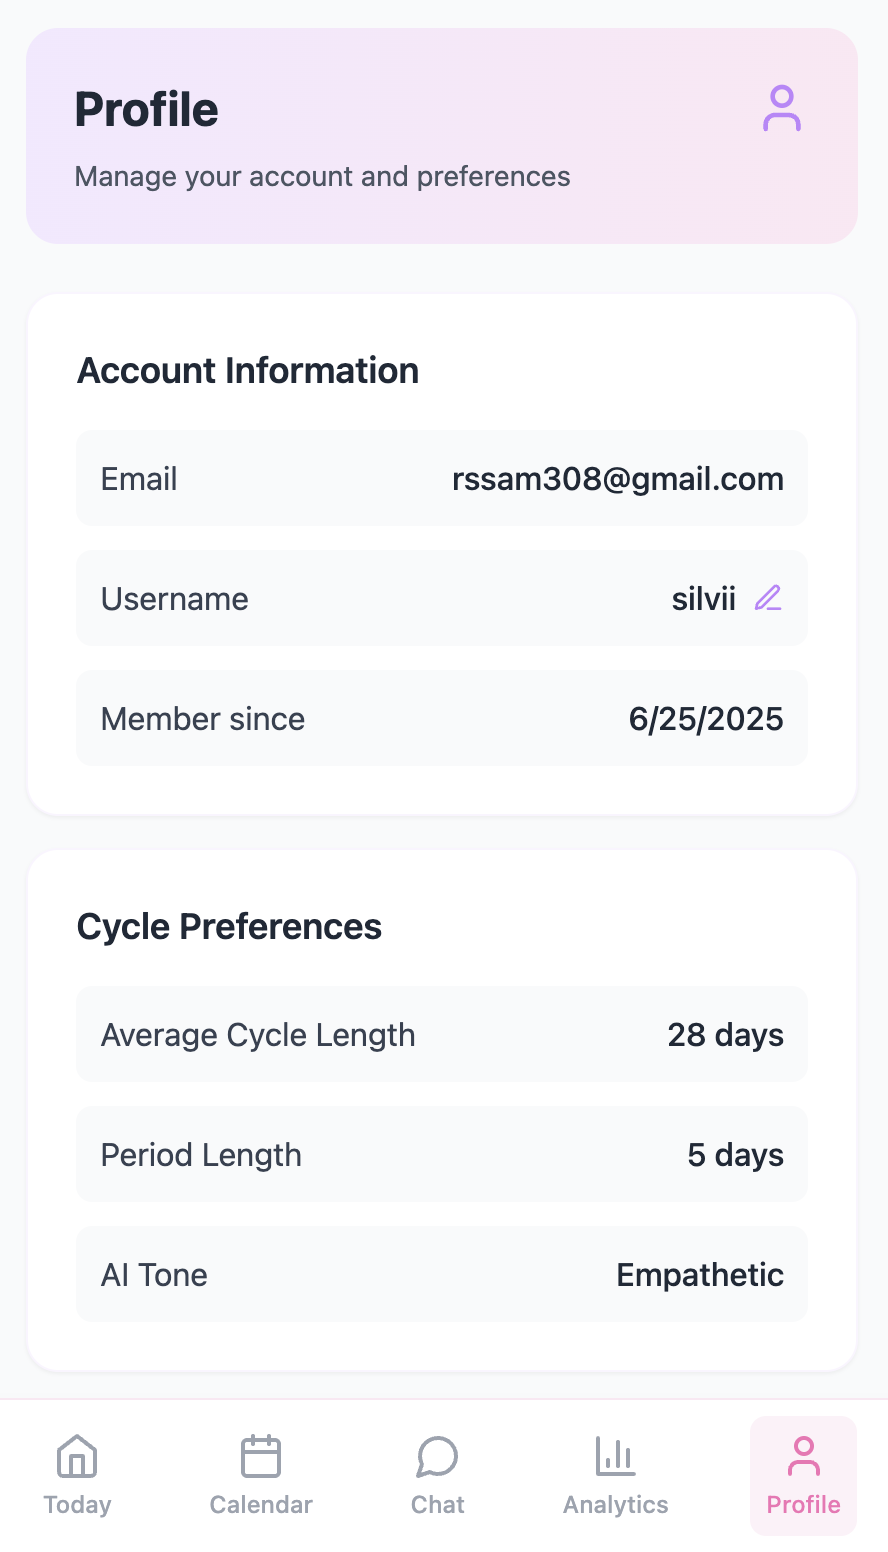
Task: Click the Today home icon
Action: 77,1456
